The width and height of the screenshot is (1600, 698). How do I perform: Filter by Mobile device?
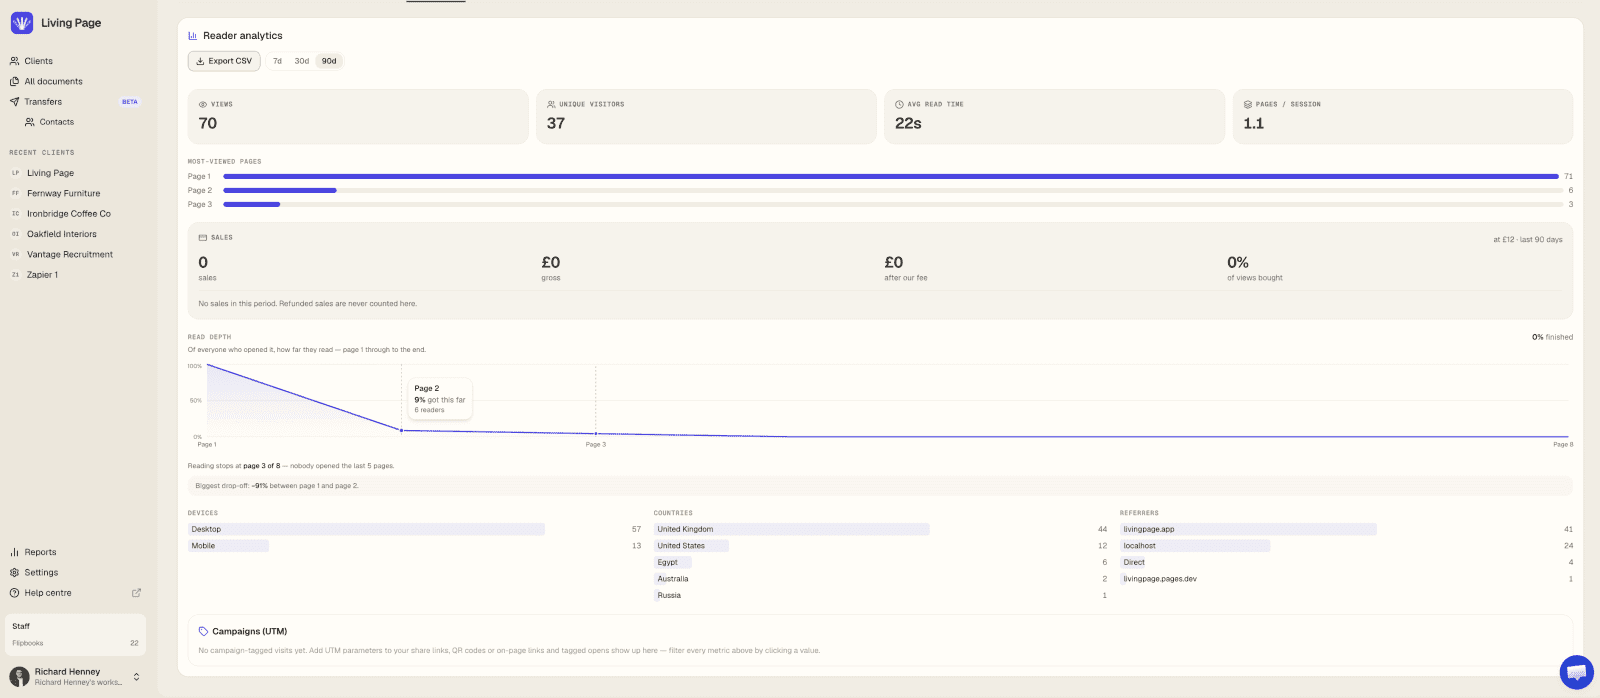pos(414,546)
